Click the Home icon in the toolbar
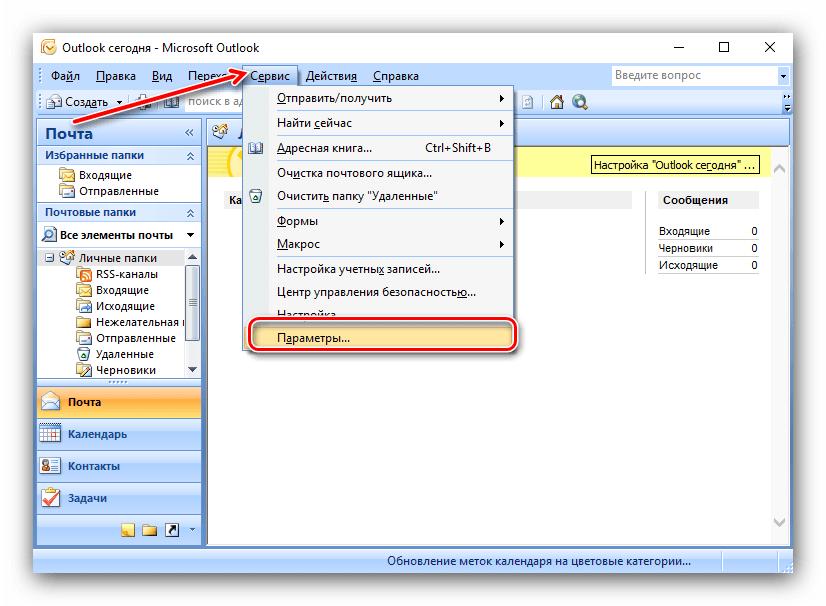Image resolution: width=826 pixels, height=606 pixels. [x=557, y=102]
